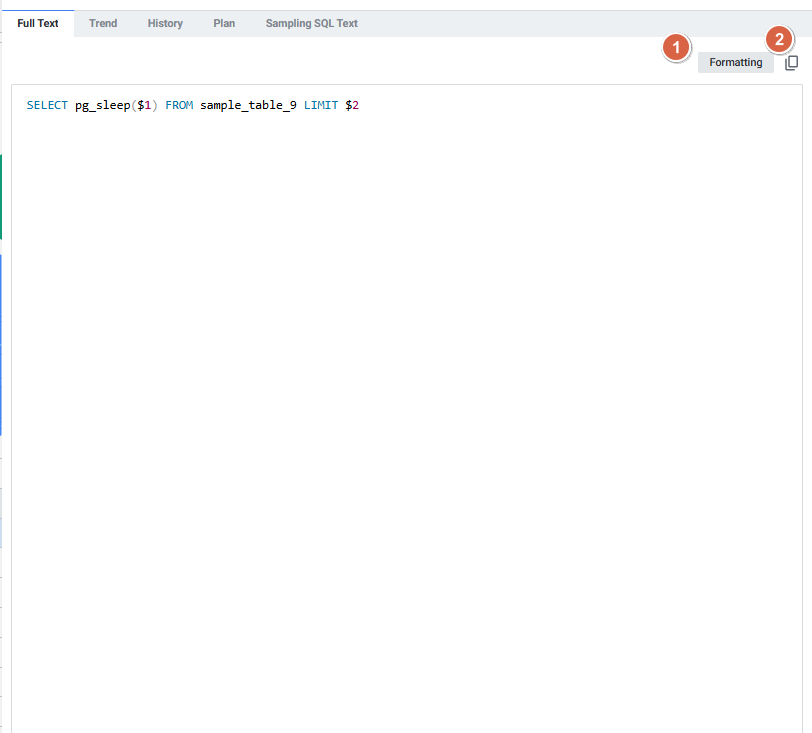Screen dimensions: 812x733
Task: Click the LIMIT keyword in the query
Action: pyautogui.click(x=321, y=105)
